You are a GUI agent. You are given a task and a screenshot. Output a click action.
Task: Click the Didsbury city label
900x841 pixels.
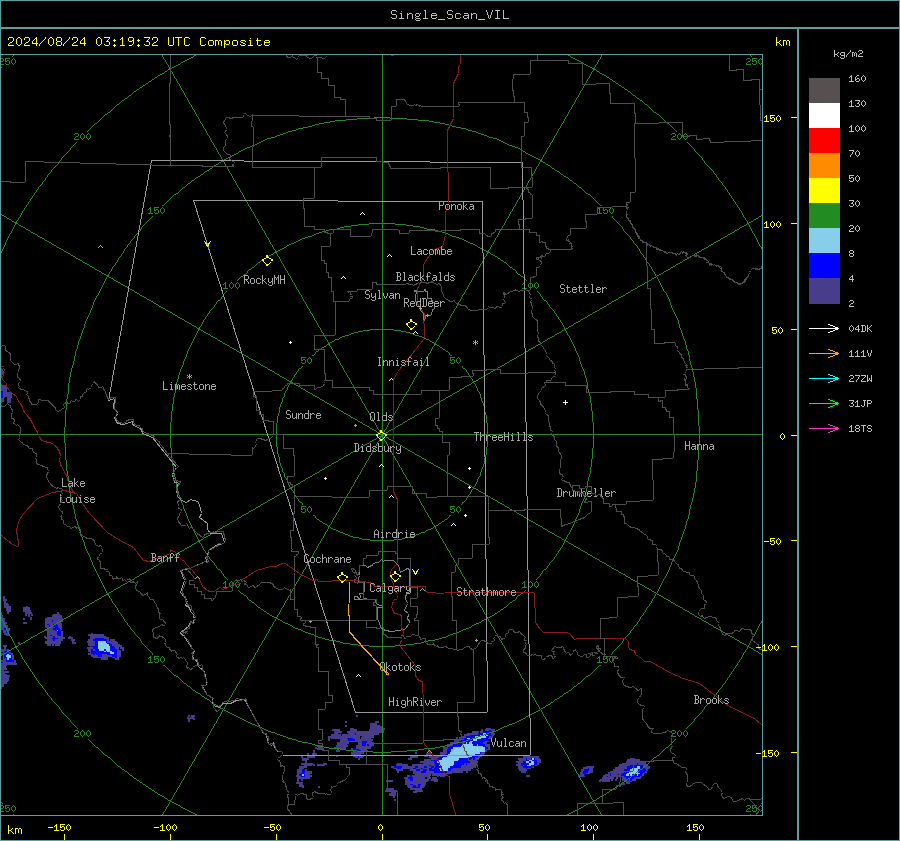(x=377, y=448)
